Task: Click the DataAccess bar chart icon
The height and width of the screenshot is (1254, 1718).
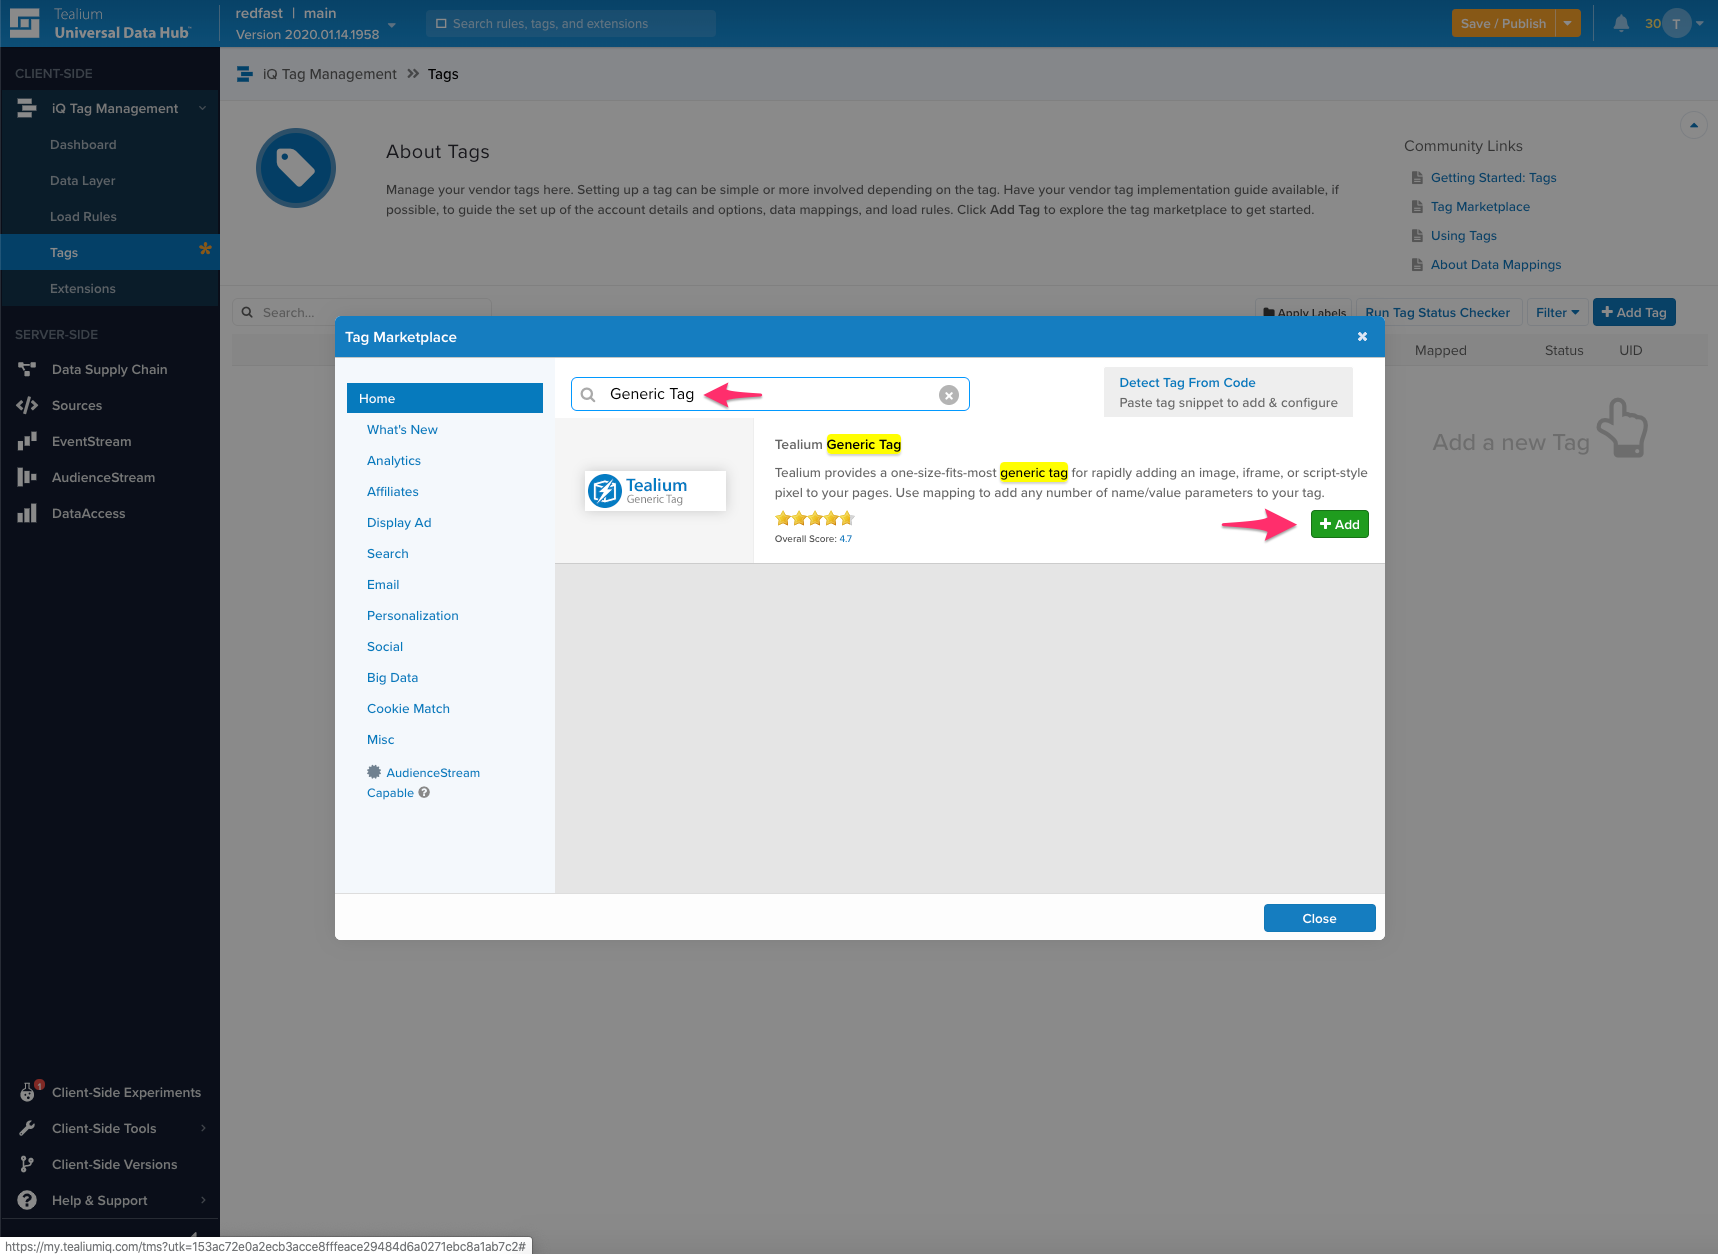Action: coord(27,513)
